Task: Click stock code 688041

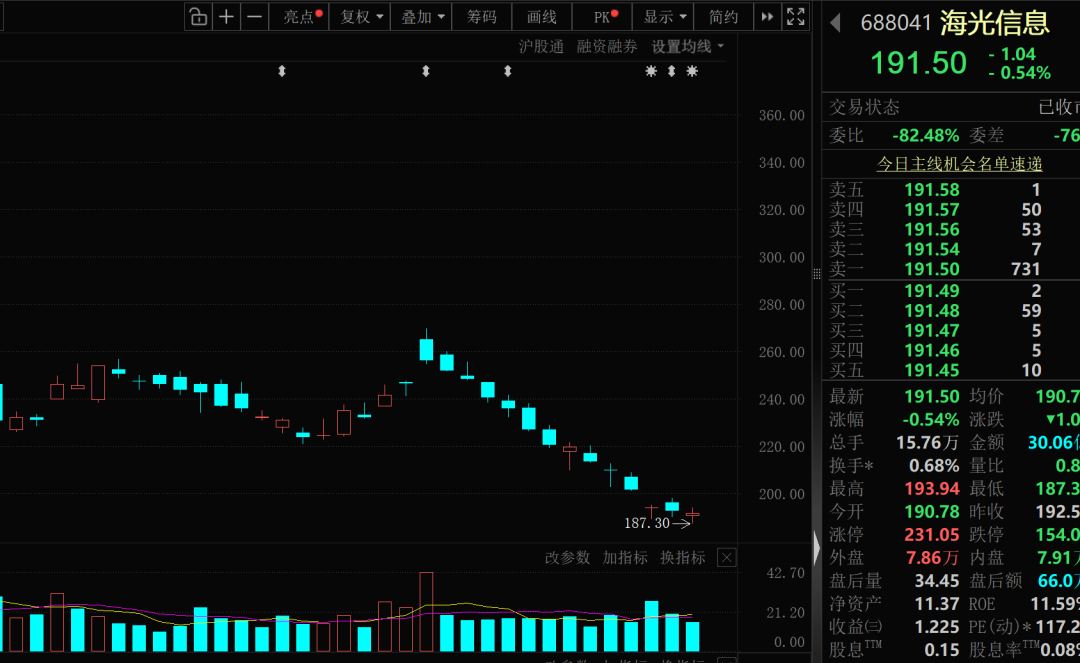Action: coord(895,23)
